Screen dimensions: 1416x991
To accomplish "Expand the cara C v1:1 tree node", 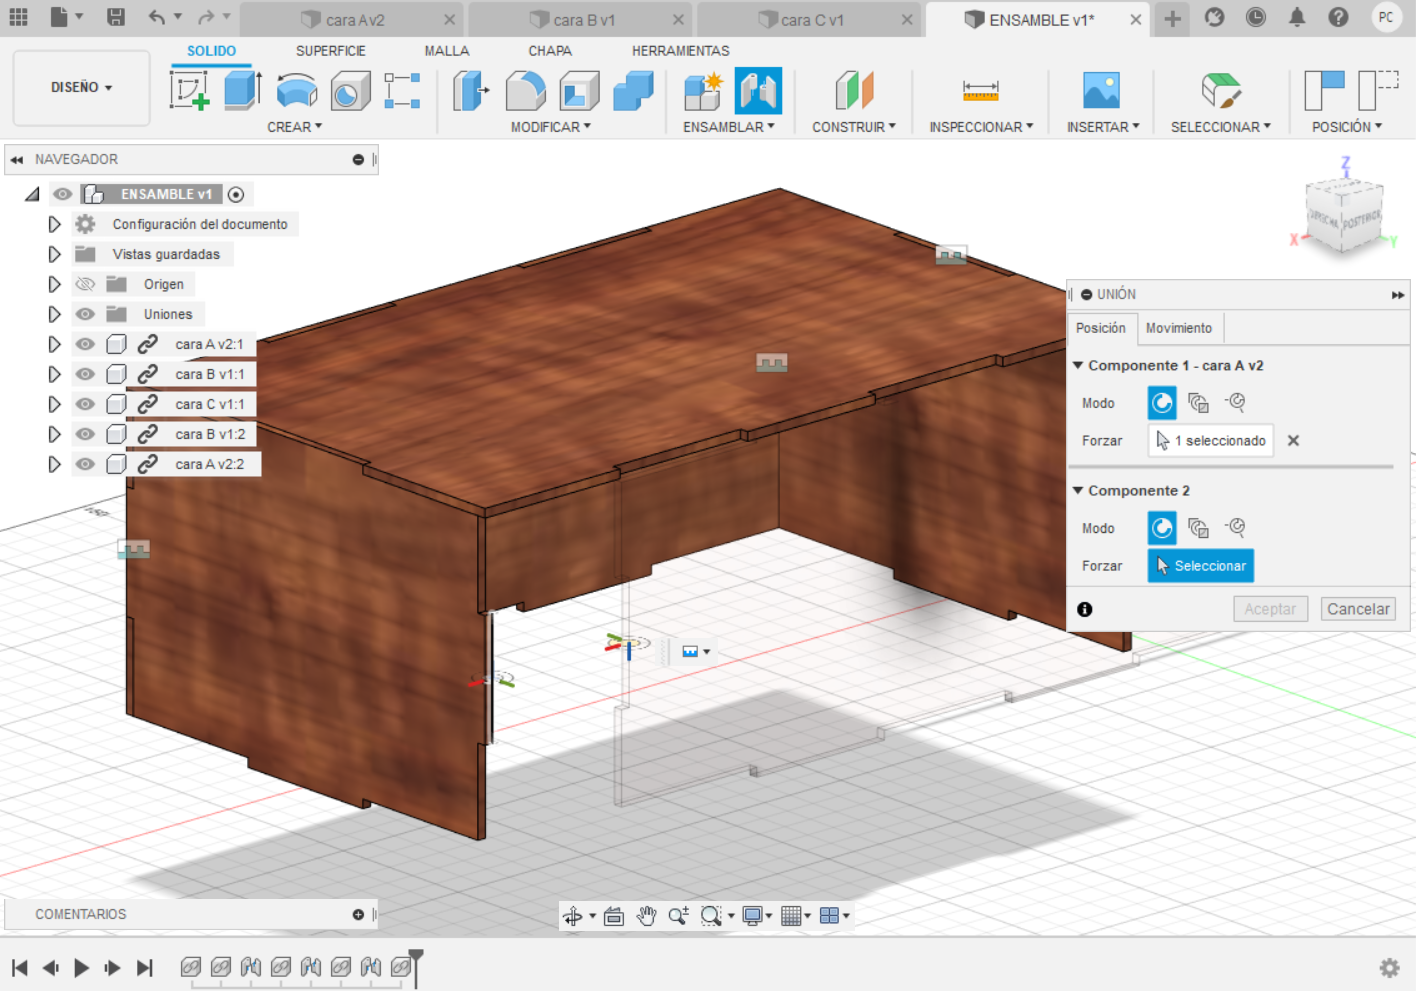I will click(x=54, y=404).
